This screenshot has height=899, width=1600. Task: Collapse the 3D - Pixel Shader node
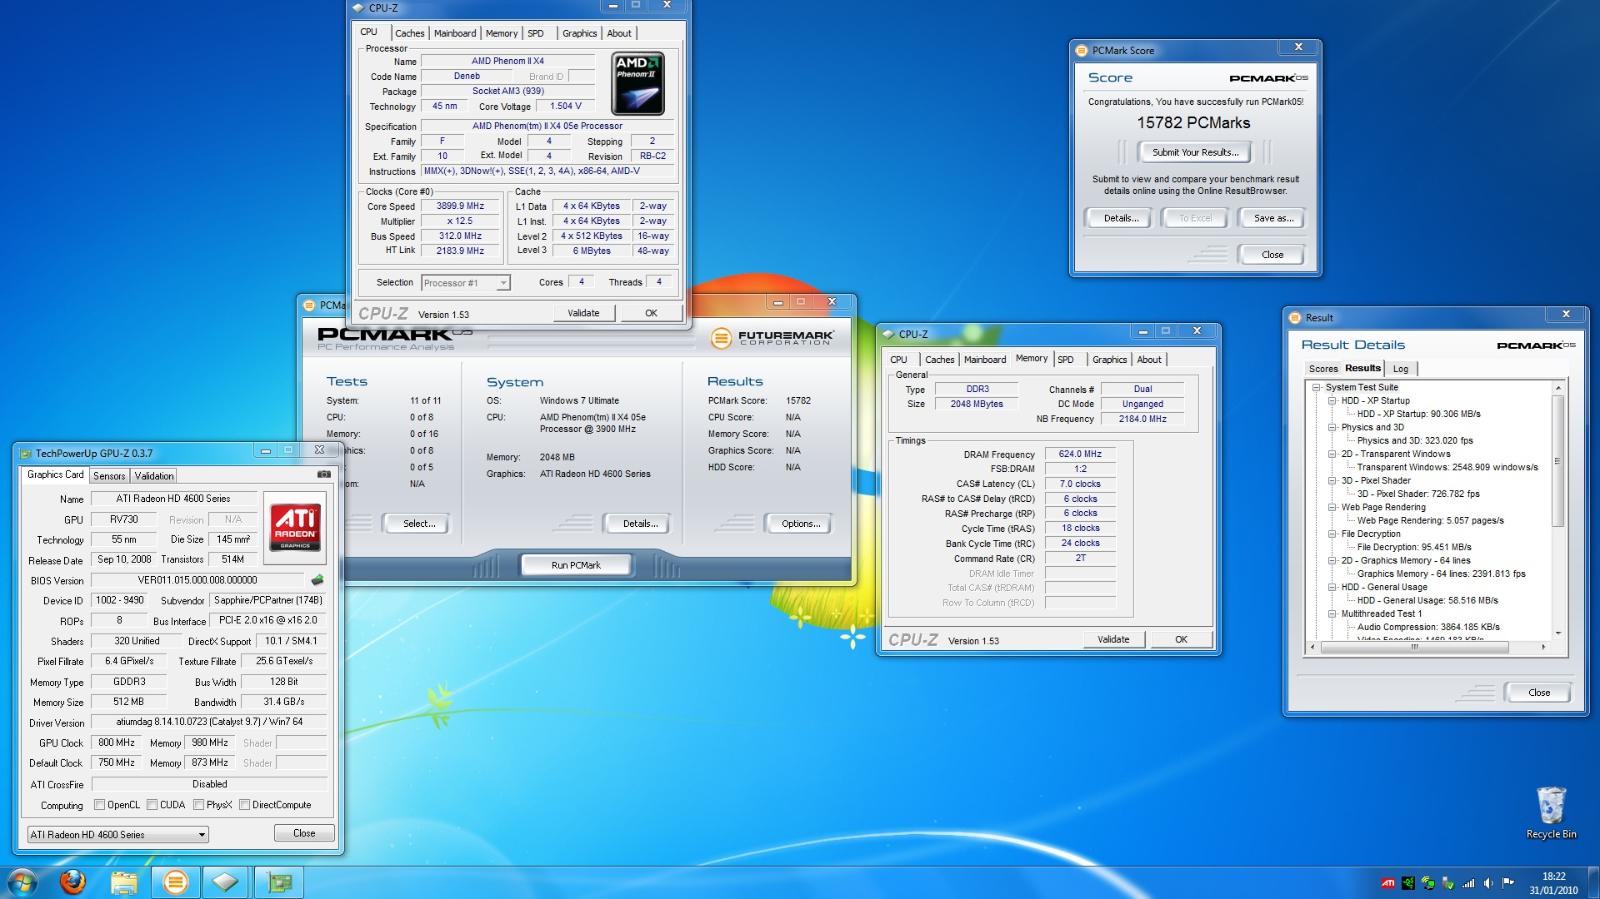(1333, 481)
